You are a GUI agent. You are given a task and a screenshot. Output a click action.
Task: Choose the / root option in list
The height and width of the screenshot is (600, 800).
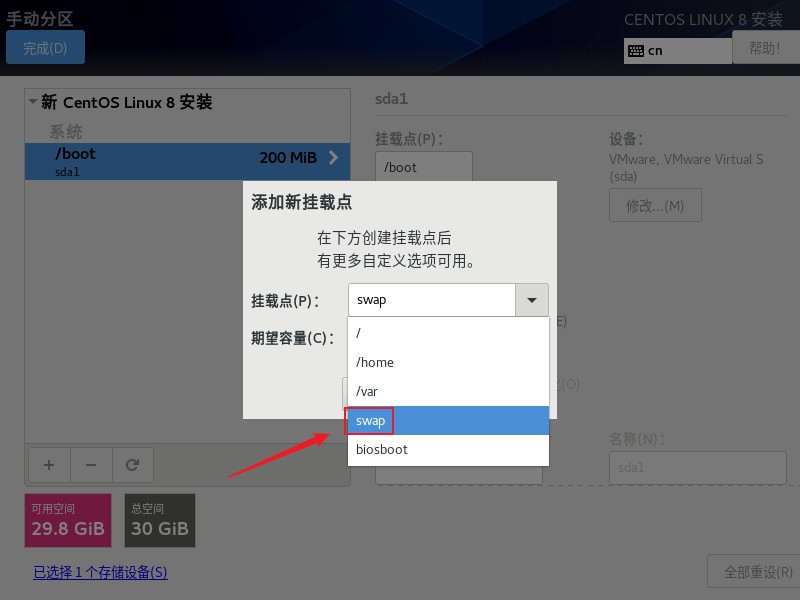[448, 333]
